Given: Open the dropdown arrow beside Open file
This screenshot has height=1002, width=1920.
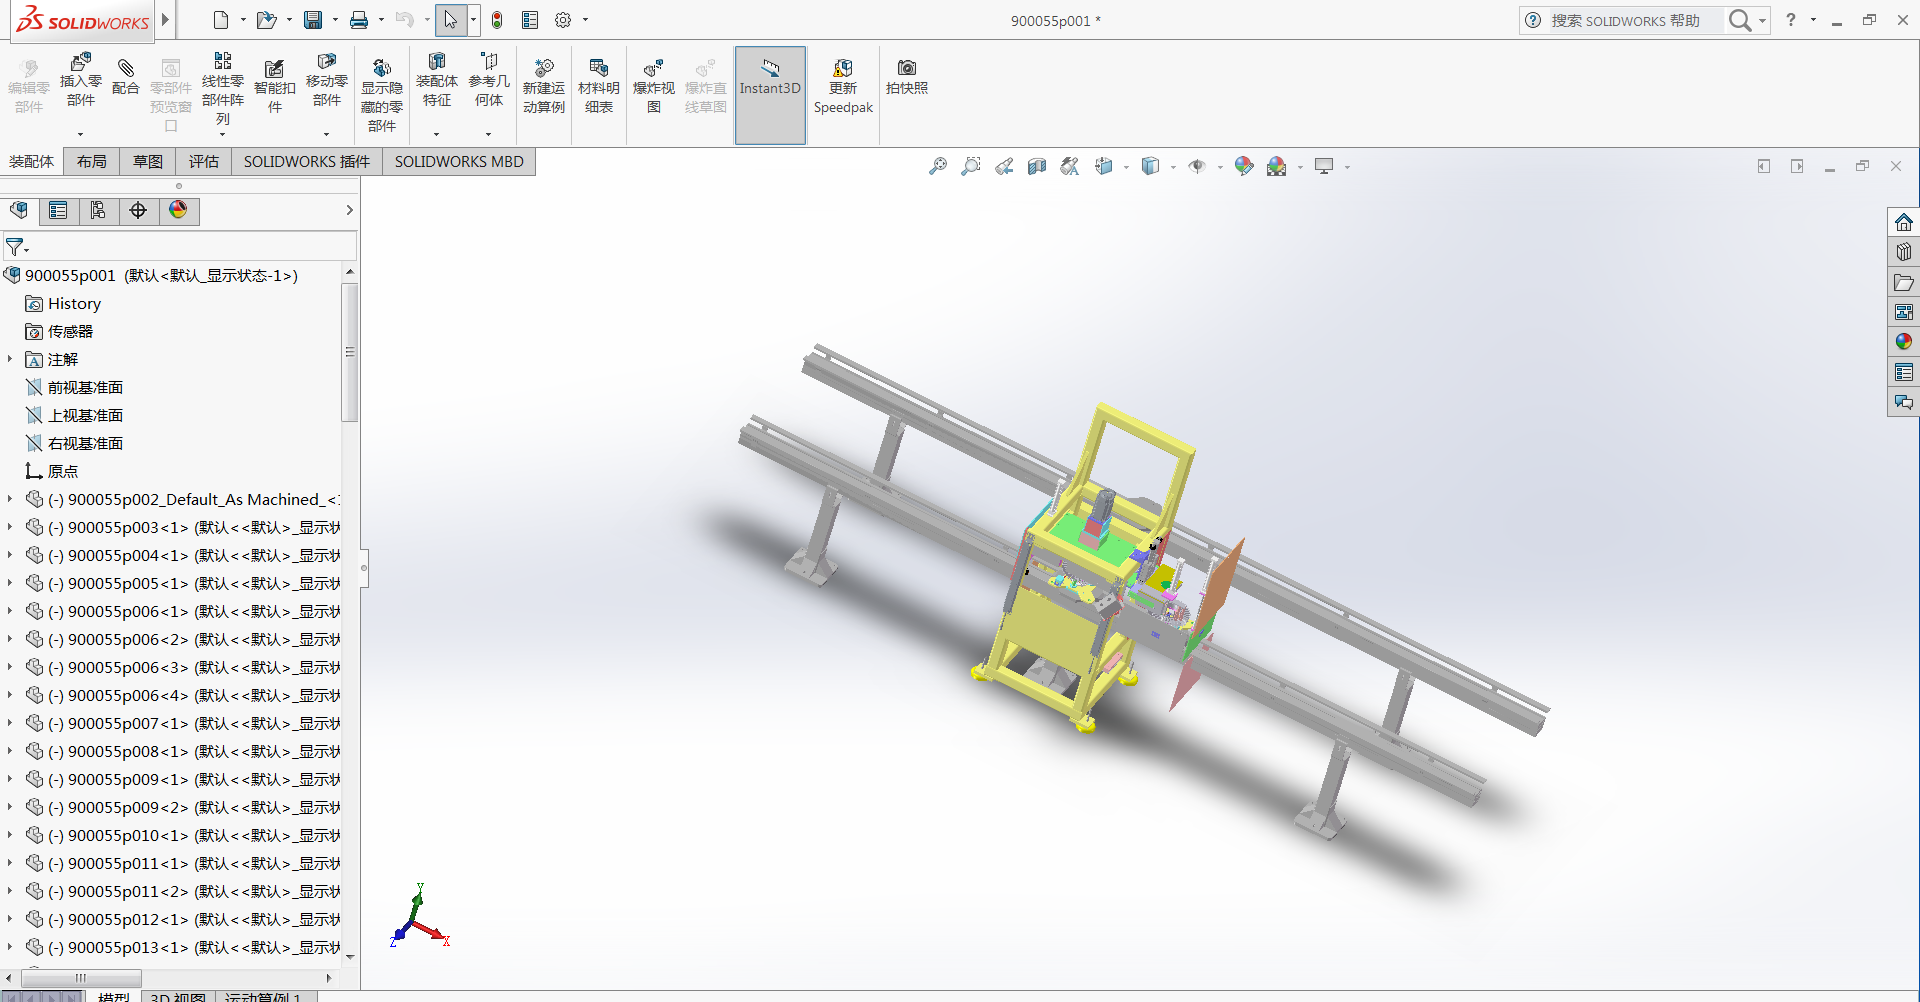Looking at the screenshot, I should [x=289, y=20].
